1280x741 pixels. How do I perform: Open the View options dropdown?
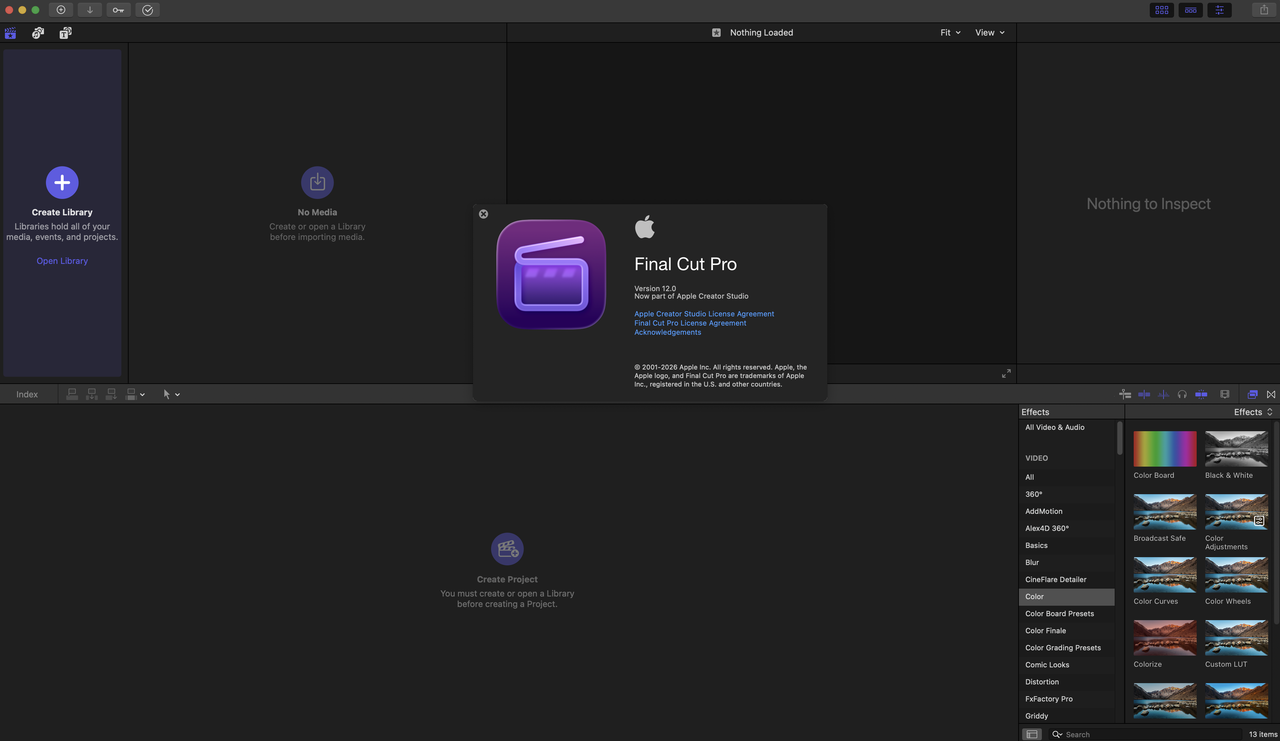point(990,33)
